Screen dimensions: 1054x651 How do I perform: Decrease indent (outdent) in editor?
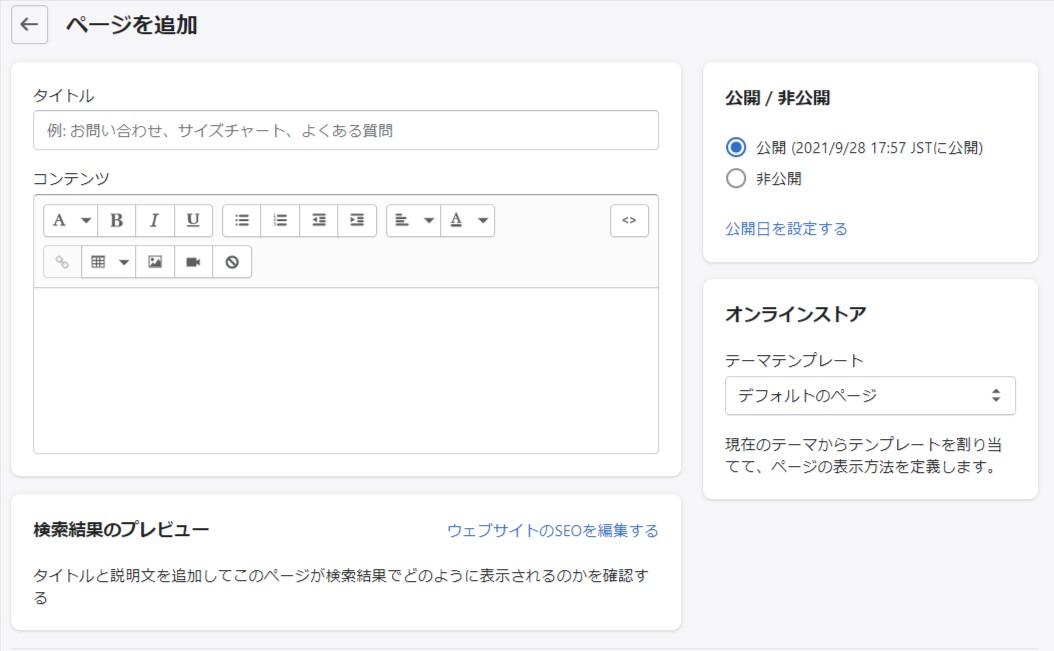coord(319,220)
